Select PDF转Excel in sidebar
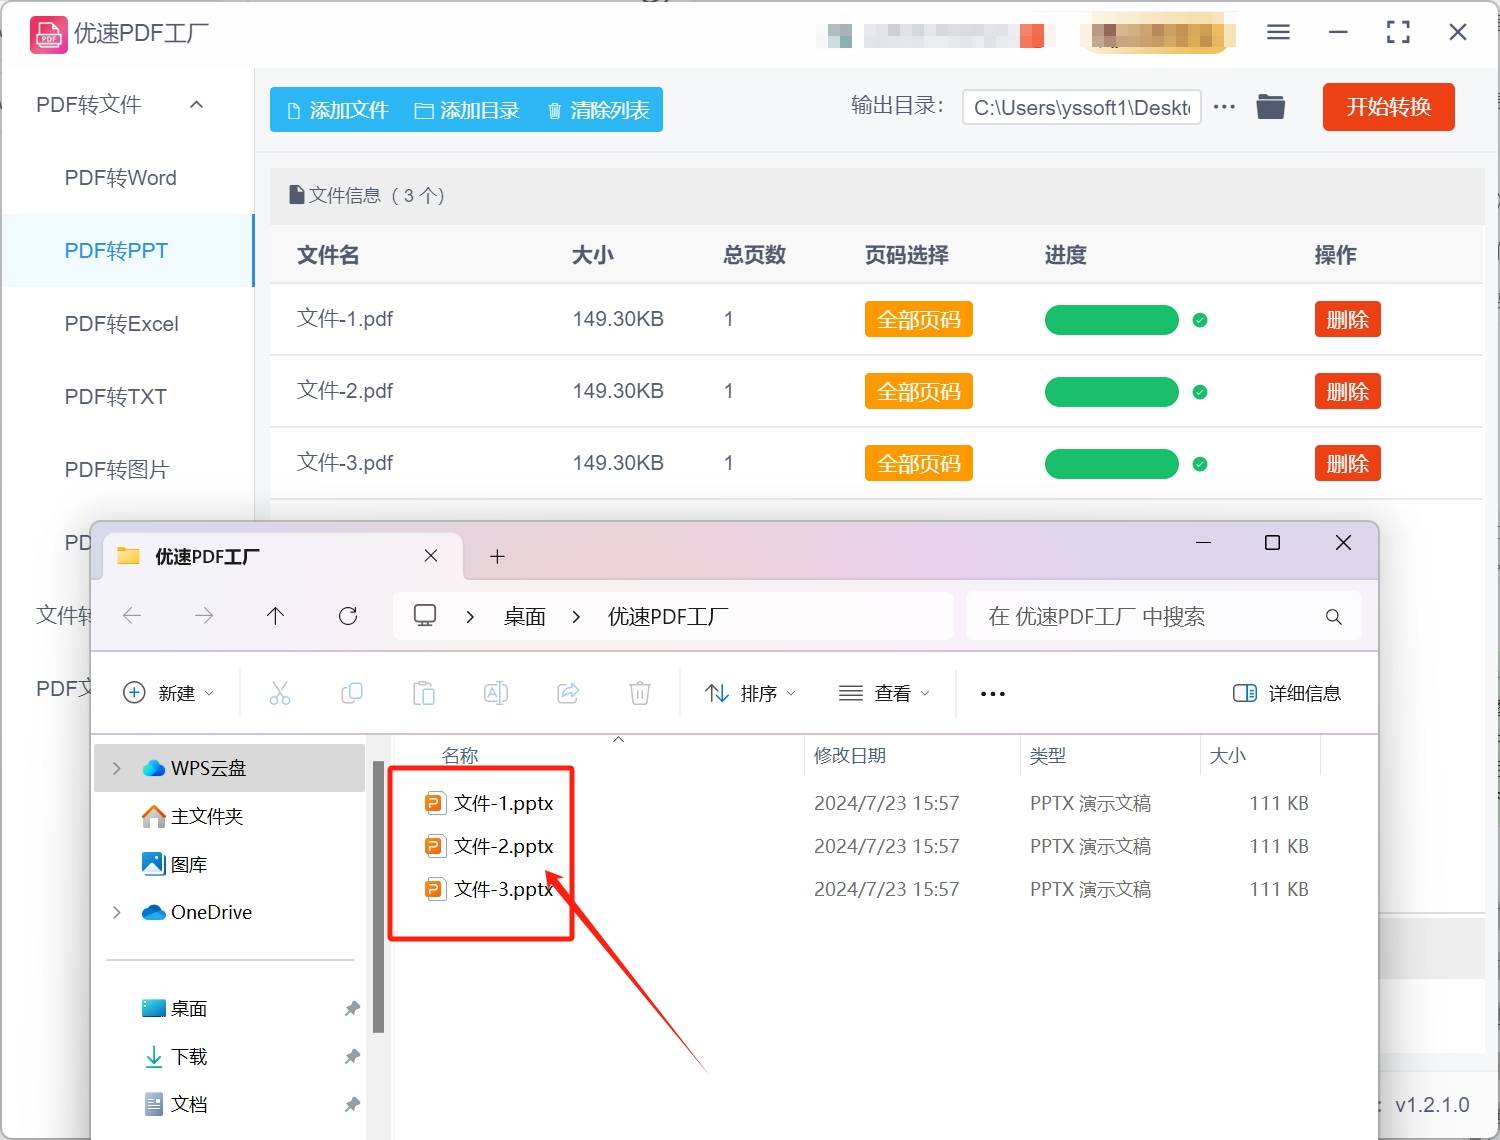The width and height of the screenshot is (1500, 1140). pos(122,324)
